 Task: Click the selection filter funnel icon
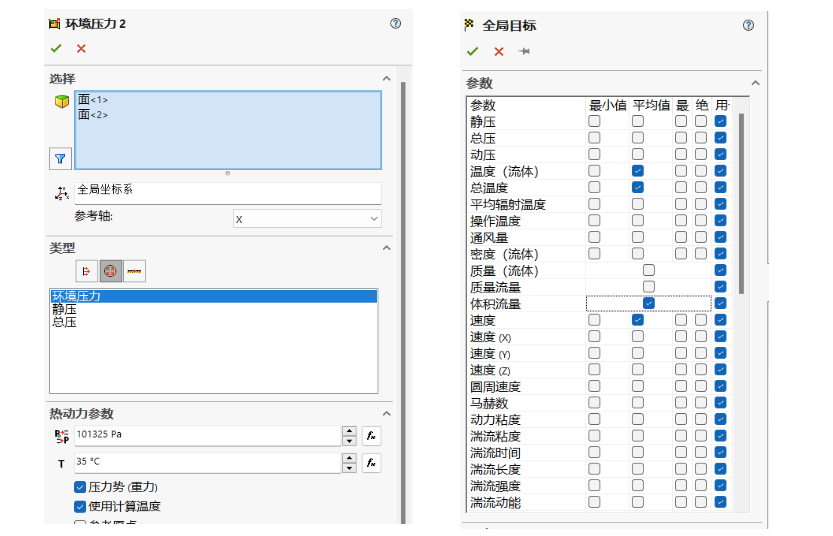click(60, 159)
